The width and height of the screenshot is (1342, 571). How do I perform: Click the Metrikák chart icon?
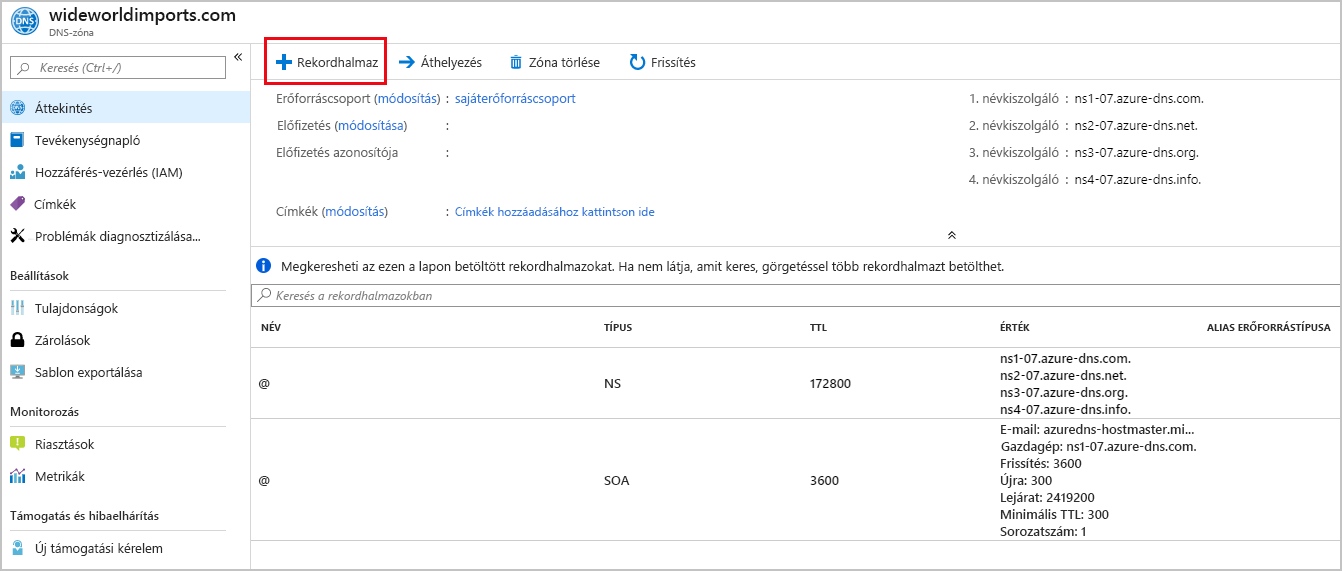pyautogui.click(x=17, y=476)
